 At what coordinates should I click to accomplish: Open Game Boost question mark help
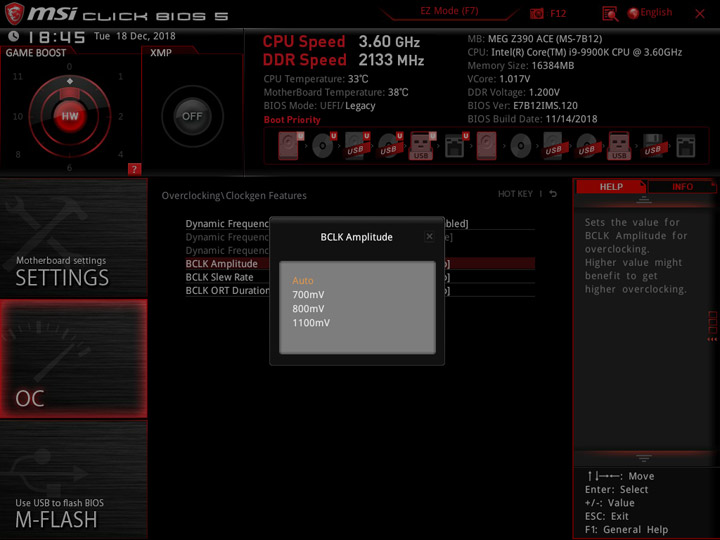pyautogui.click(x=134, y=169)
